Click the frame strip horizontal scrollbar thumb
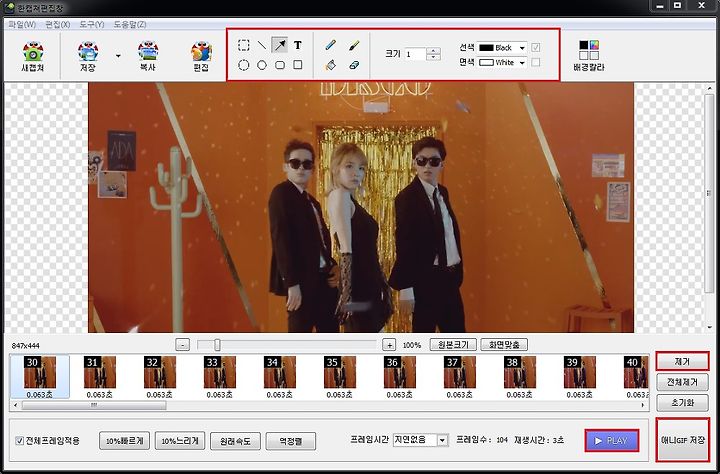The image size is (720, 474). pos(94,406)
